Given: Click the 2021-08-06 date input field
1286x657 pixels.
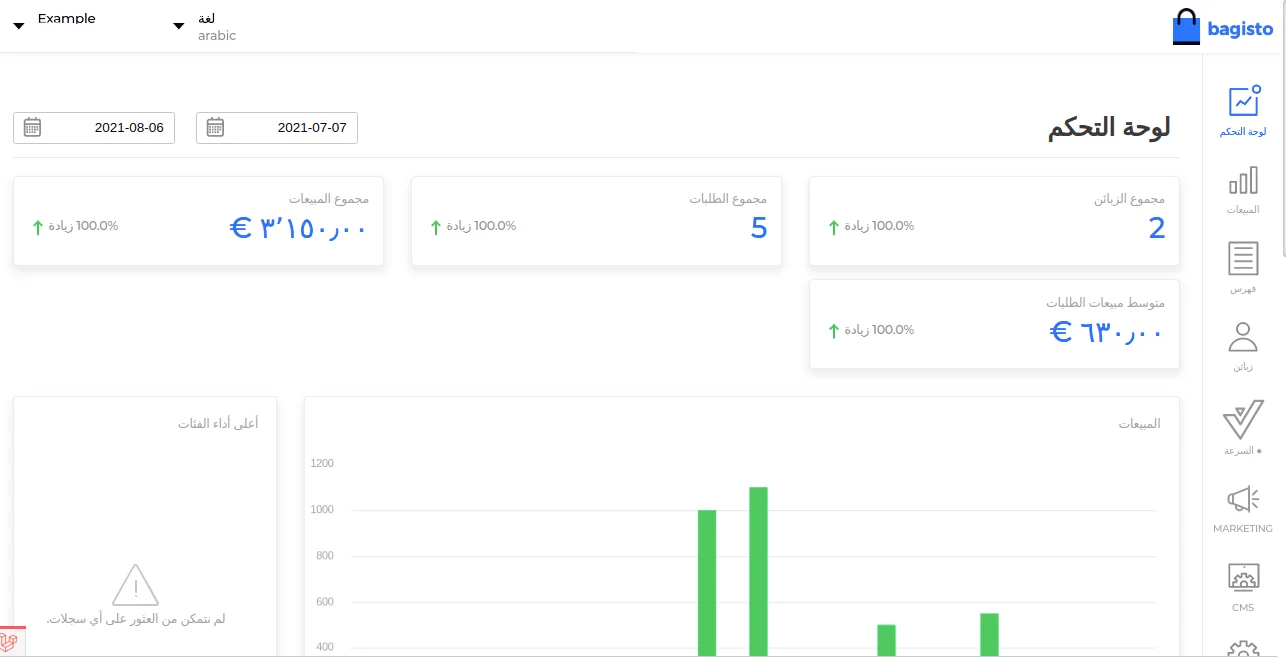Looking at the screenshot, I should click(x=94, y=128).
